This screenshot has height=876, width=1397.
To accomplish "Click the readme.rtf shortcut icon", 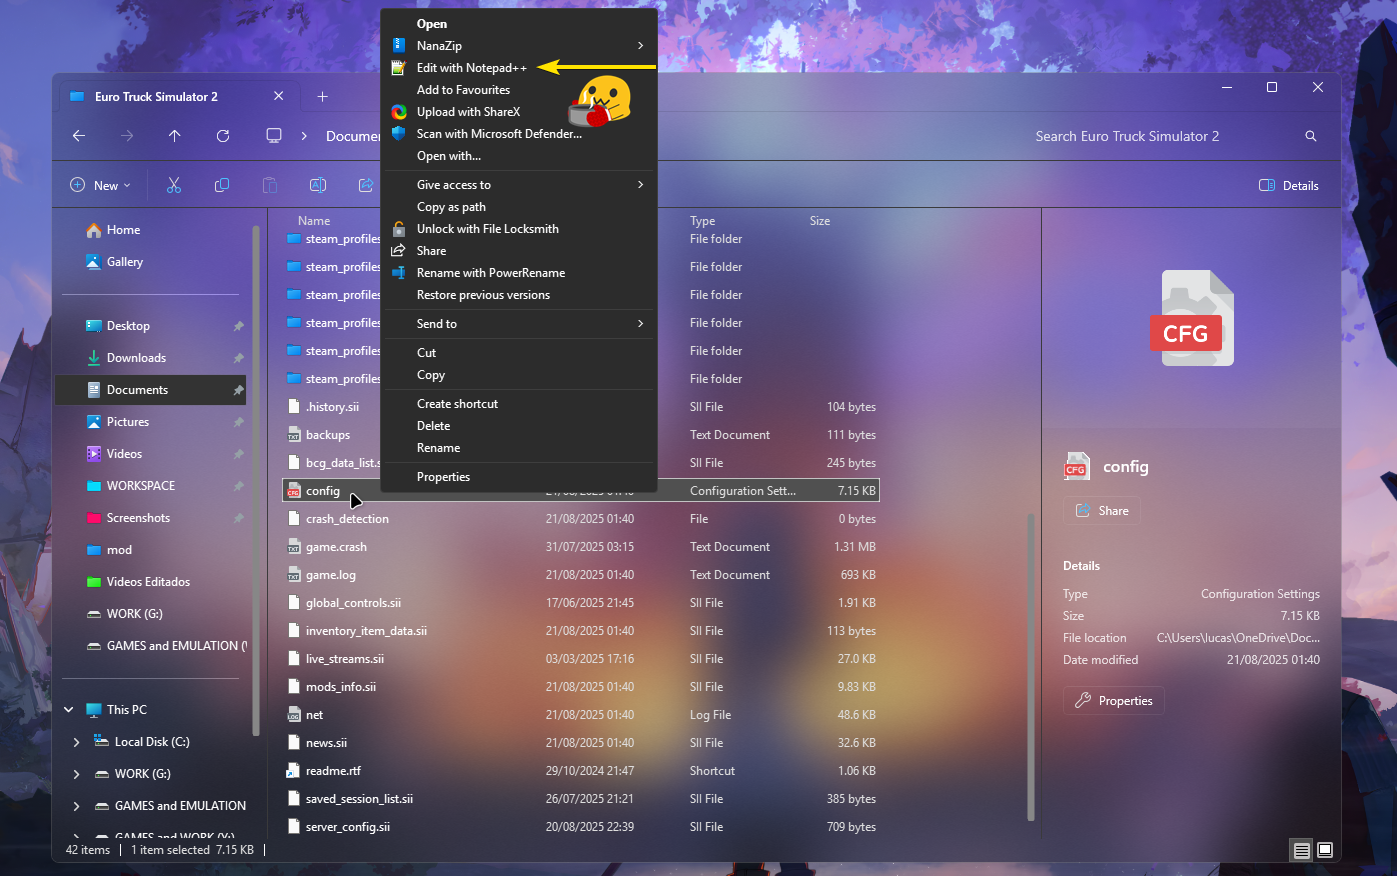I will 294,771.
